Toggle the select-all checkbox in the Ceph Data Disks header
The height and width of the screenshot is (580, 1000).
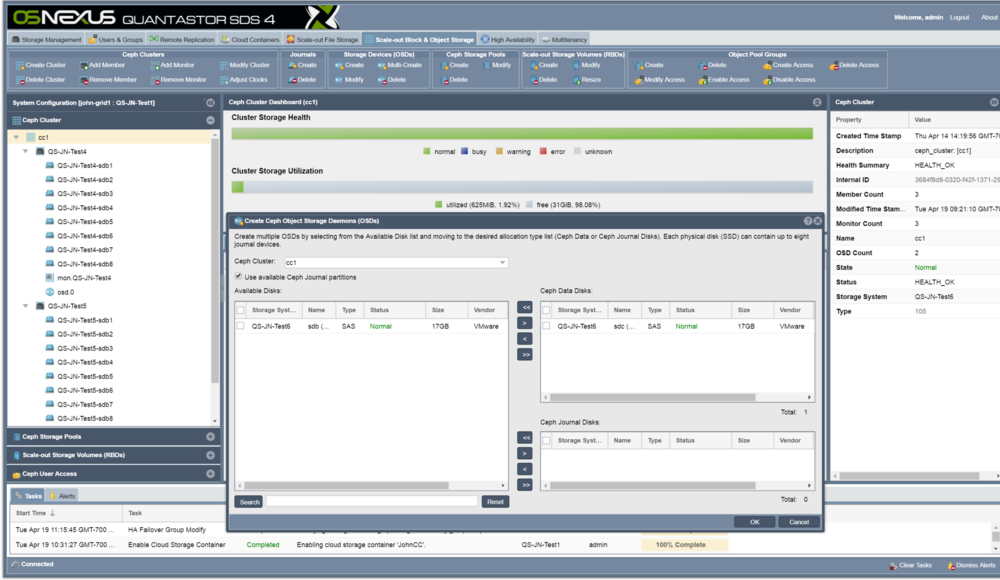click(x=547, y=310)
